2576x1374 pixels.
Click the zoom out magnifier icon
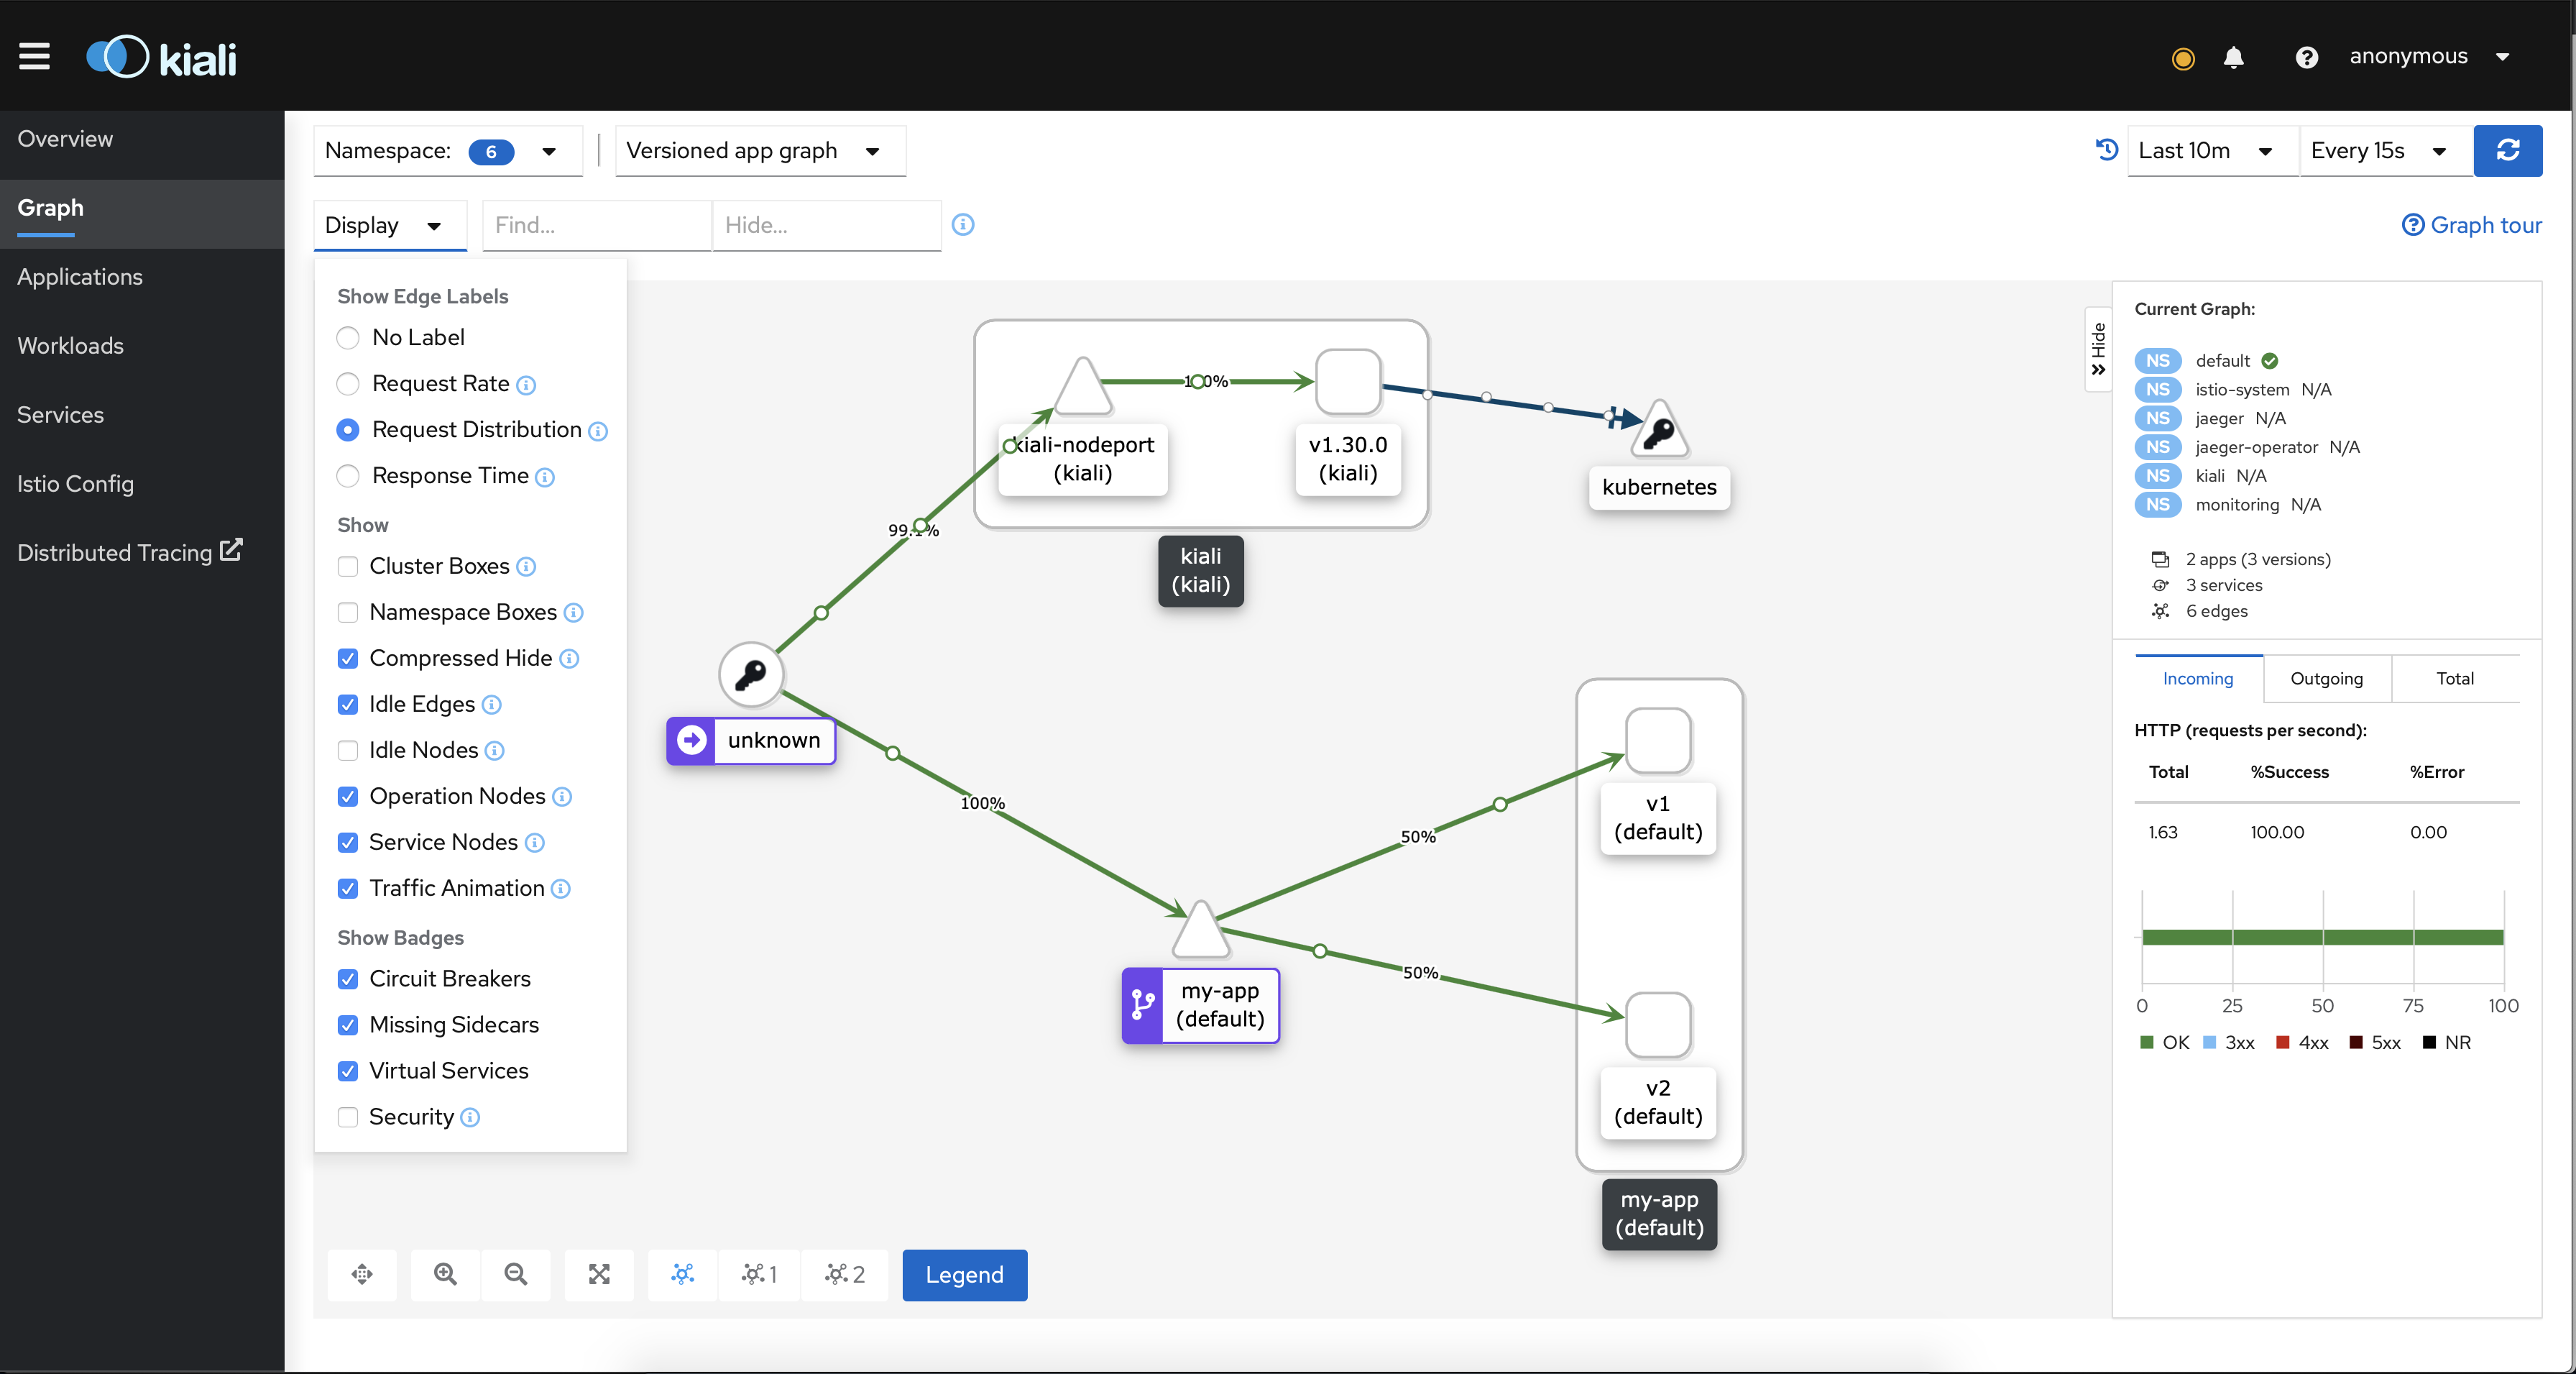point(516,1274)
